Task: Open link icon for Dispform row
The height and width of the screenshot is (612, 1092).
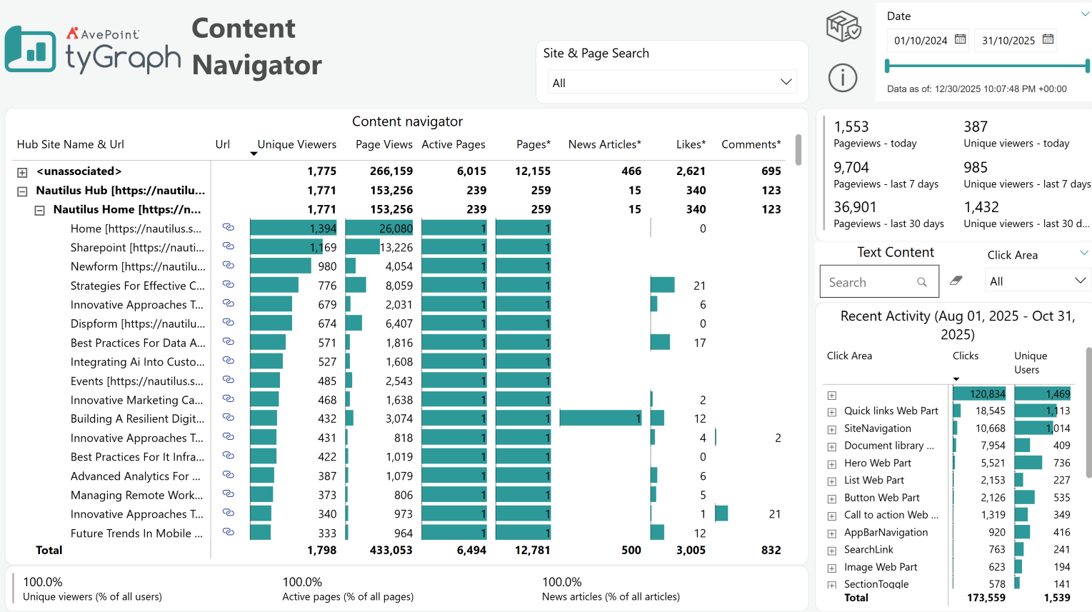Action: [228, 322]
